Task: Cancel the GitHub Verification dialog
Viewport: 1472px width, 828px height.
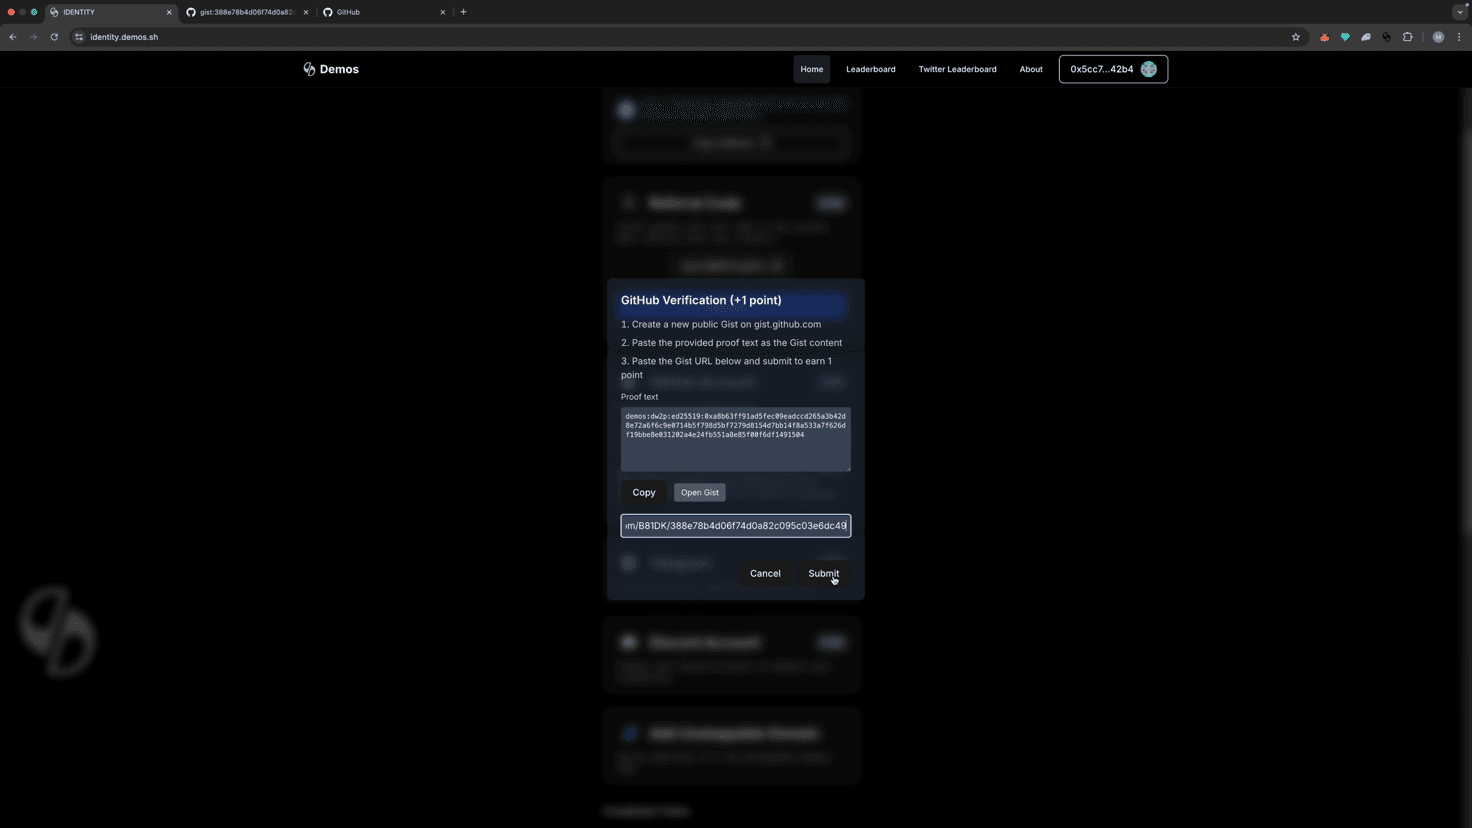Action: tap(765, 573)
